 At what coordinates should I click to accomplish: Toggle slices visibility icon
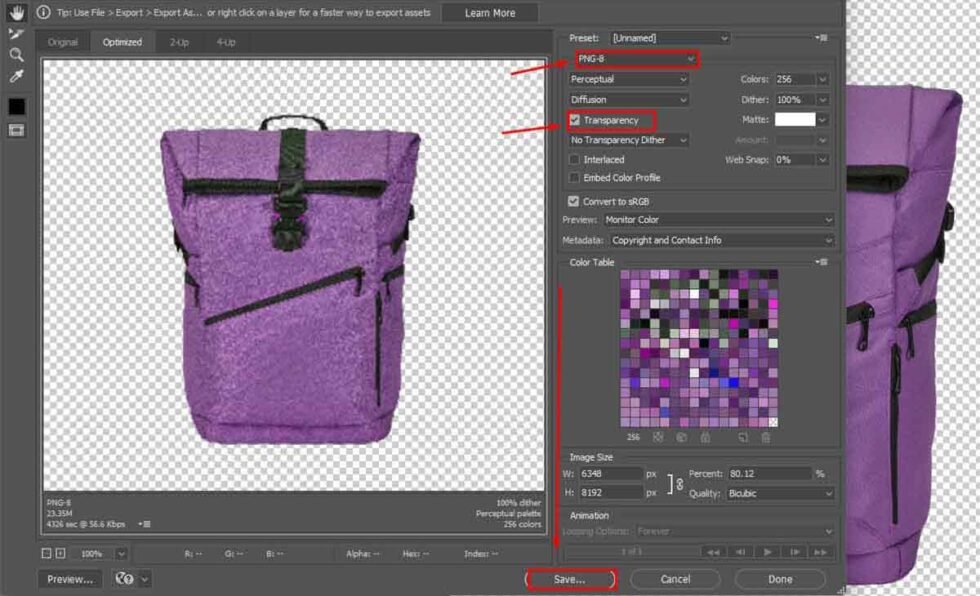[x=16, y=131]
